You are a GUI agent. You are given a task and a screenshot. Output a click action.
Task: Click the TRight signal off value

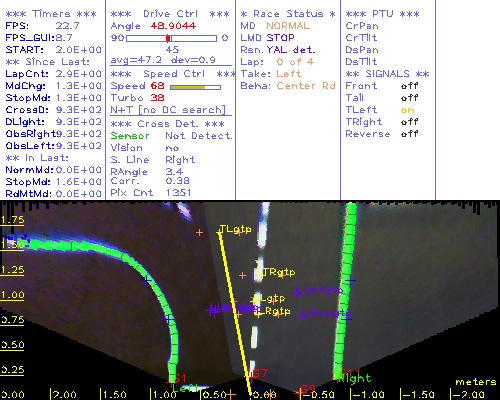(409, 122)
